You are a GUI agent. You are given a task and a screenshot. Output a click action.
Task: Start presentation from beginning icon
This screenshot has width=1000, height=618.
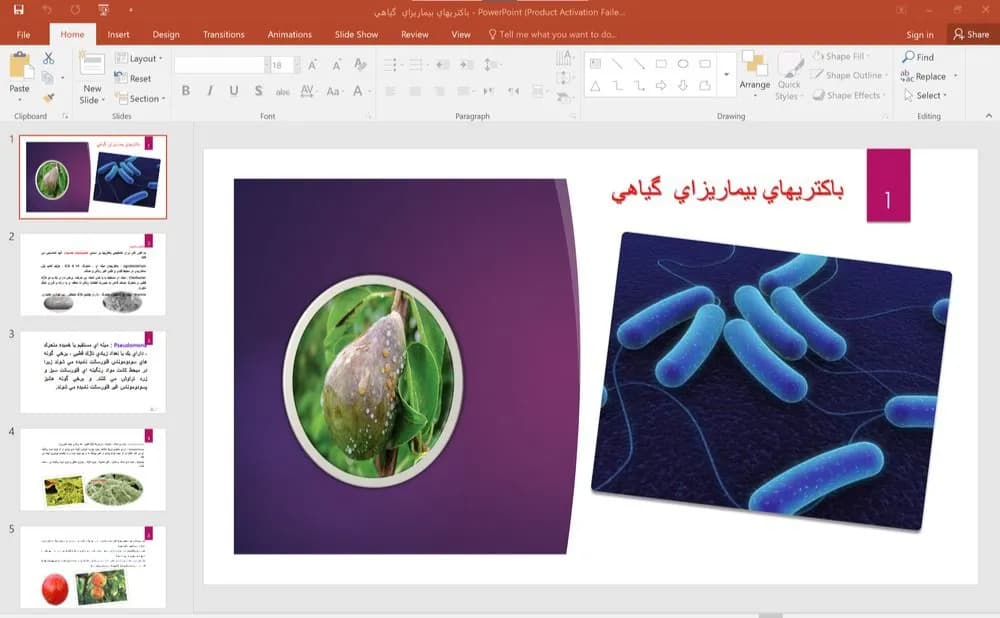click(x=103, y=10)
